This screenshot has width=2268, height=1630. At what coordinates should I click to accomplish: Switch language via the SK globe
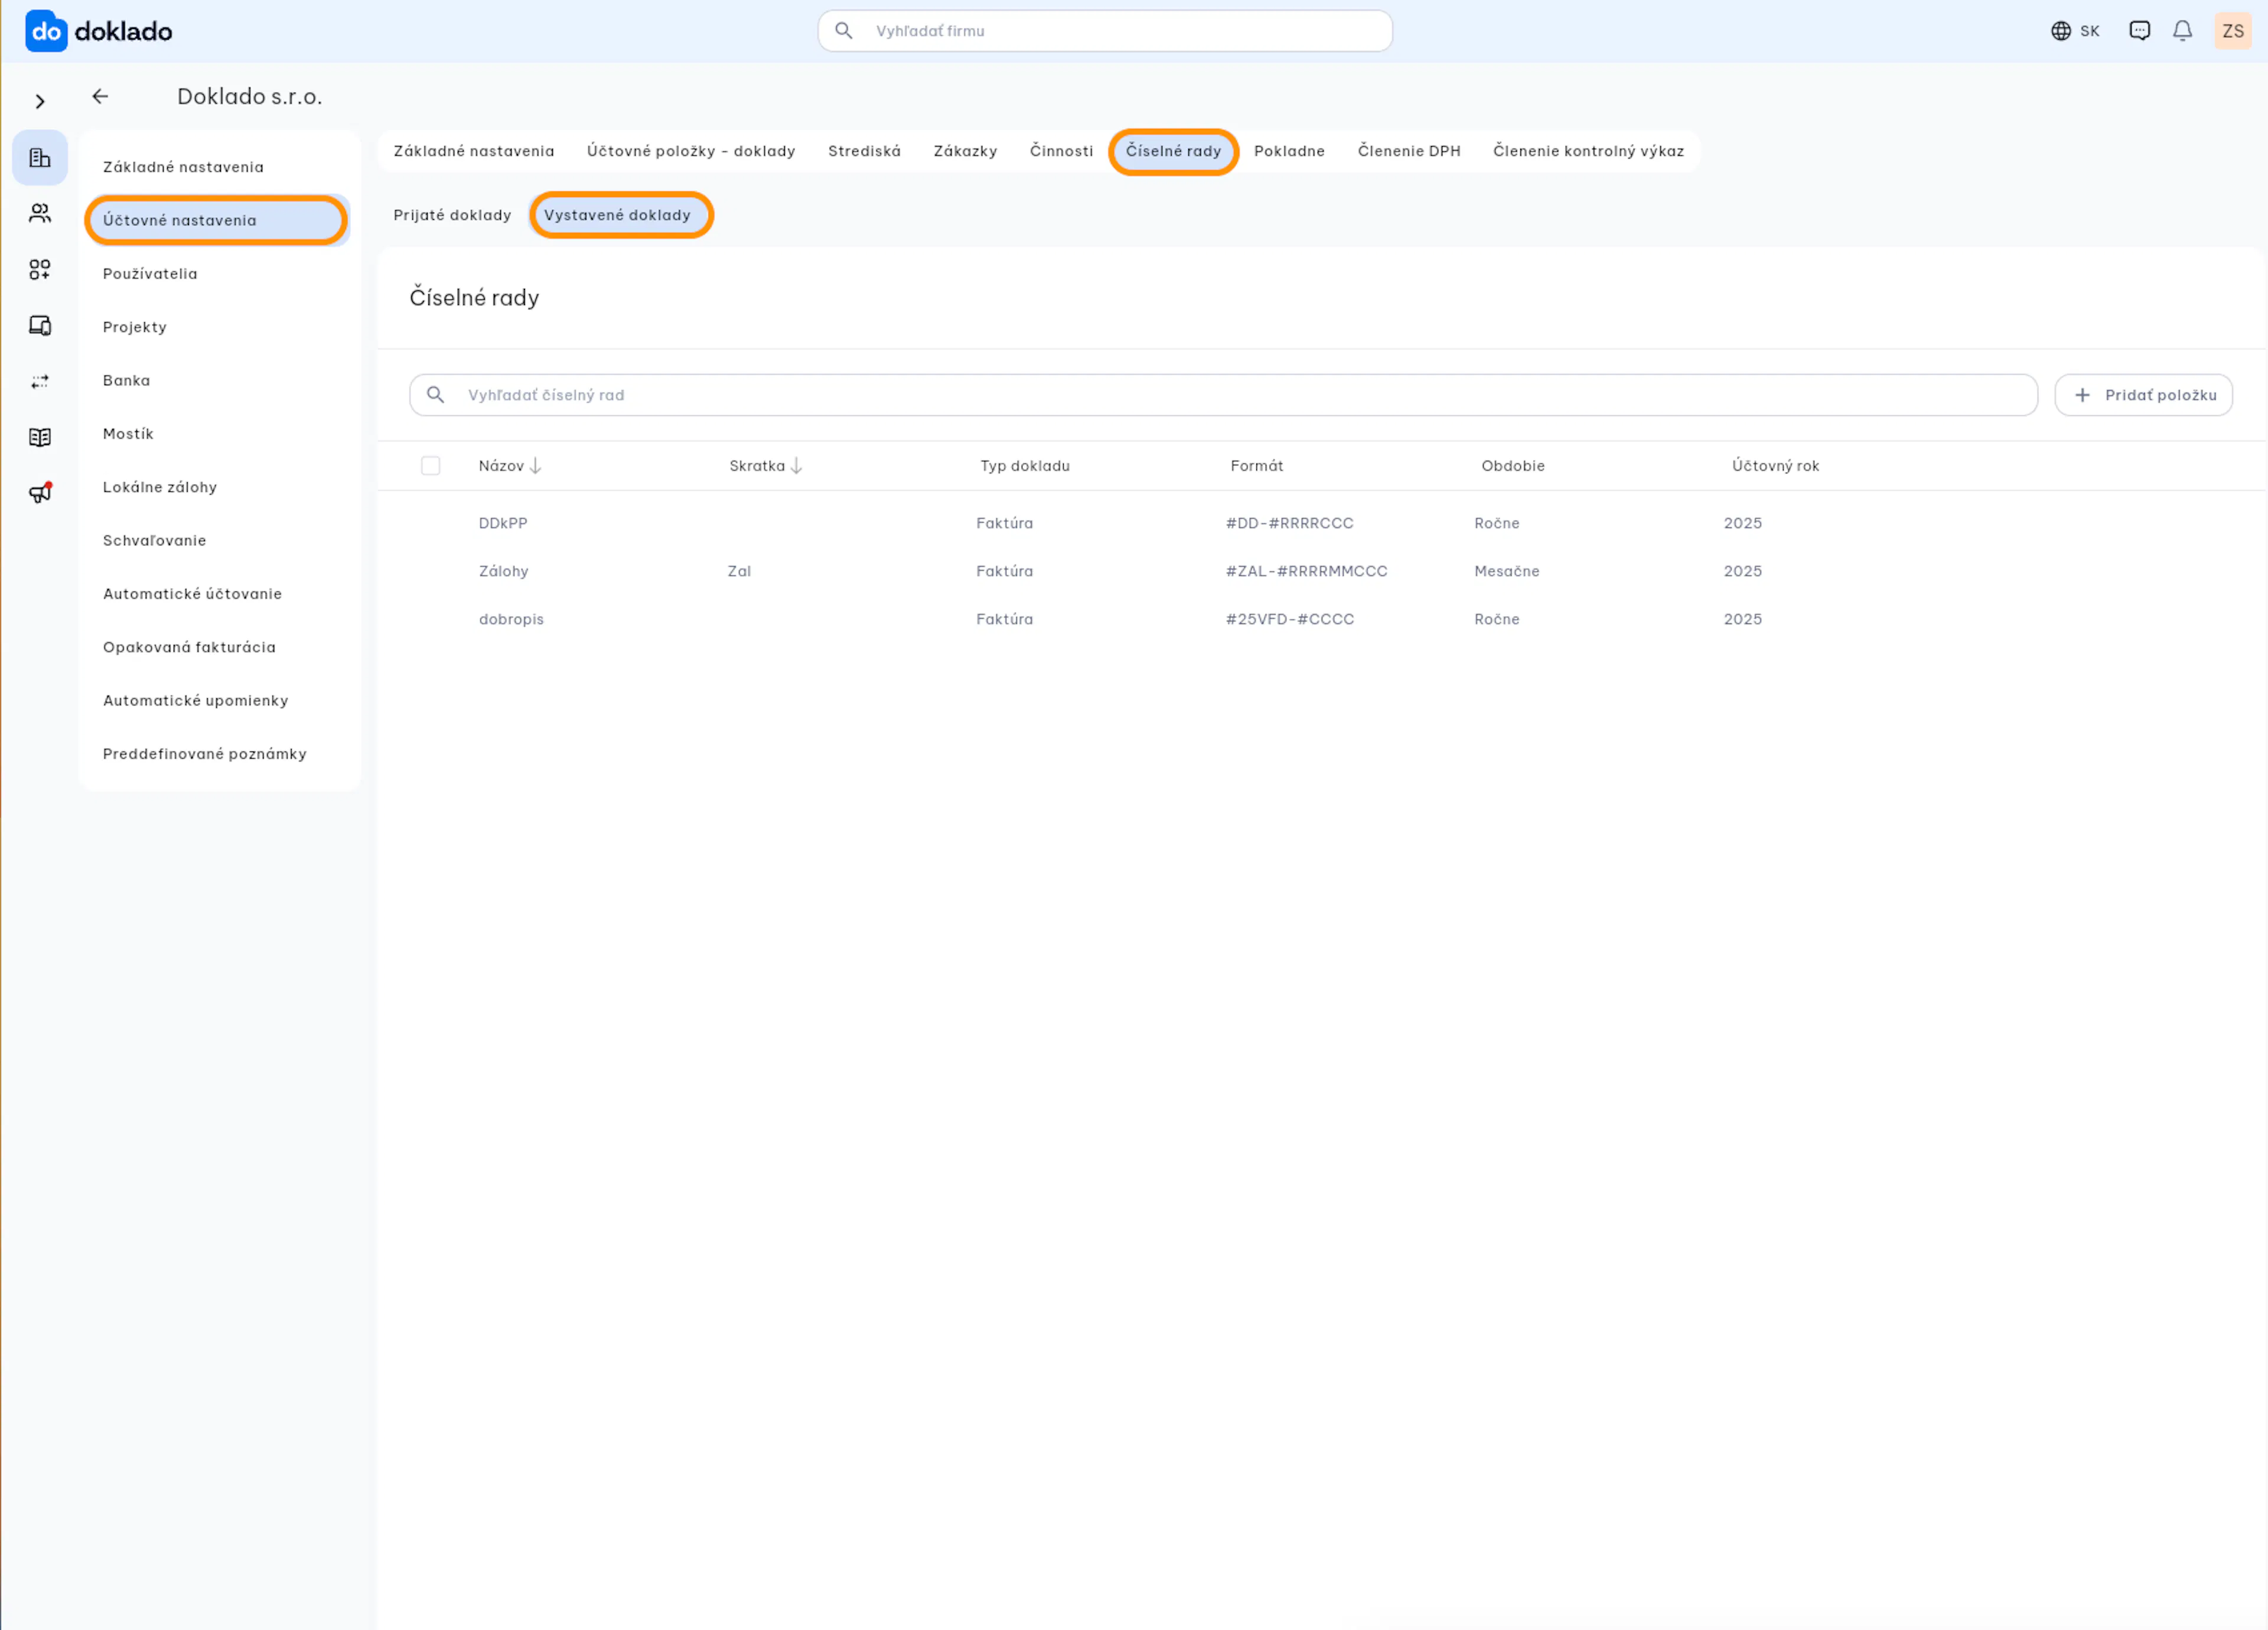click(2075, 31)
